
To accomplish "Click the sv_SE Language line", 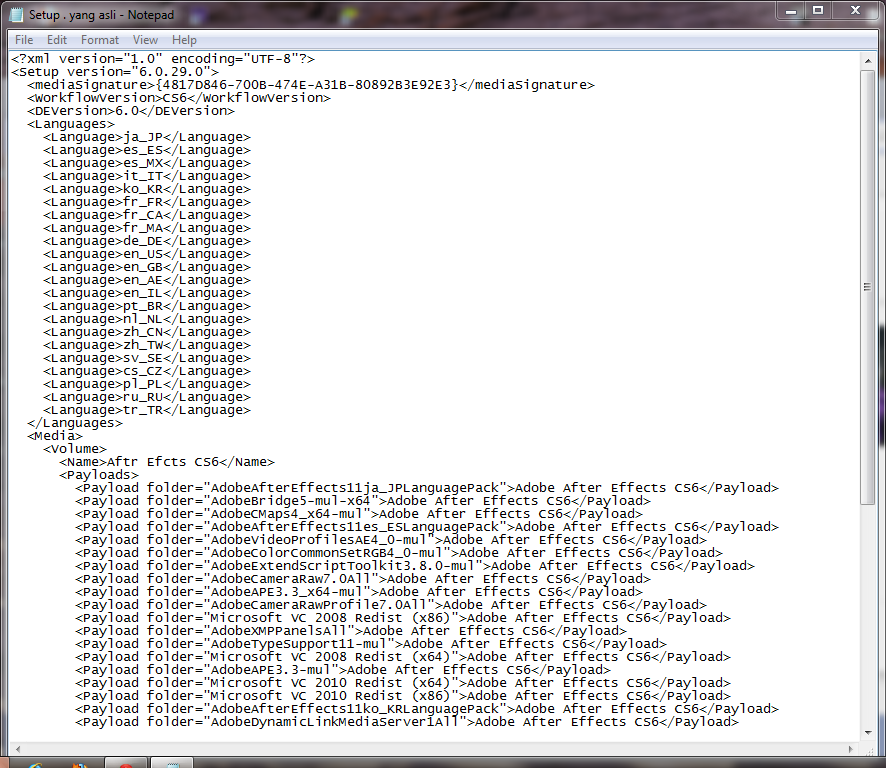I will 147,358.
